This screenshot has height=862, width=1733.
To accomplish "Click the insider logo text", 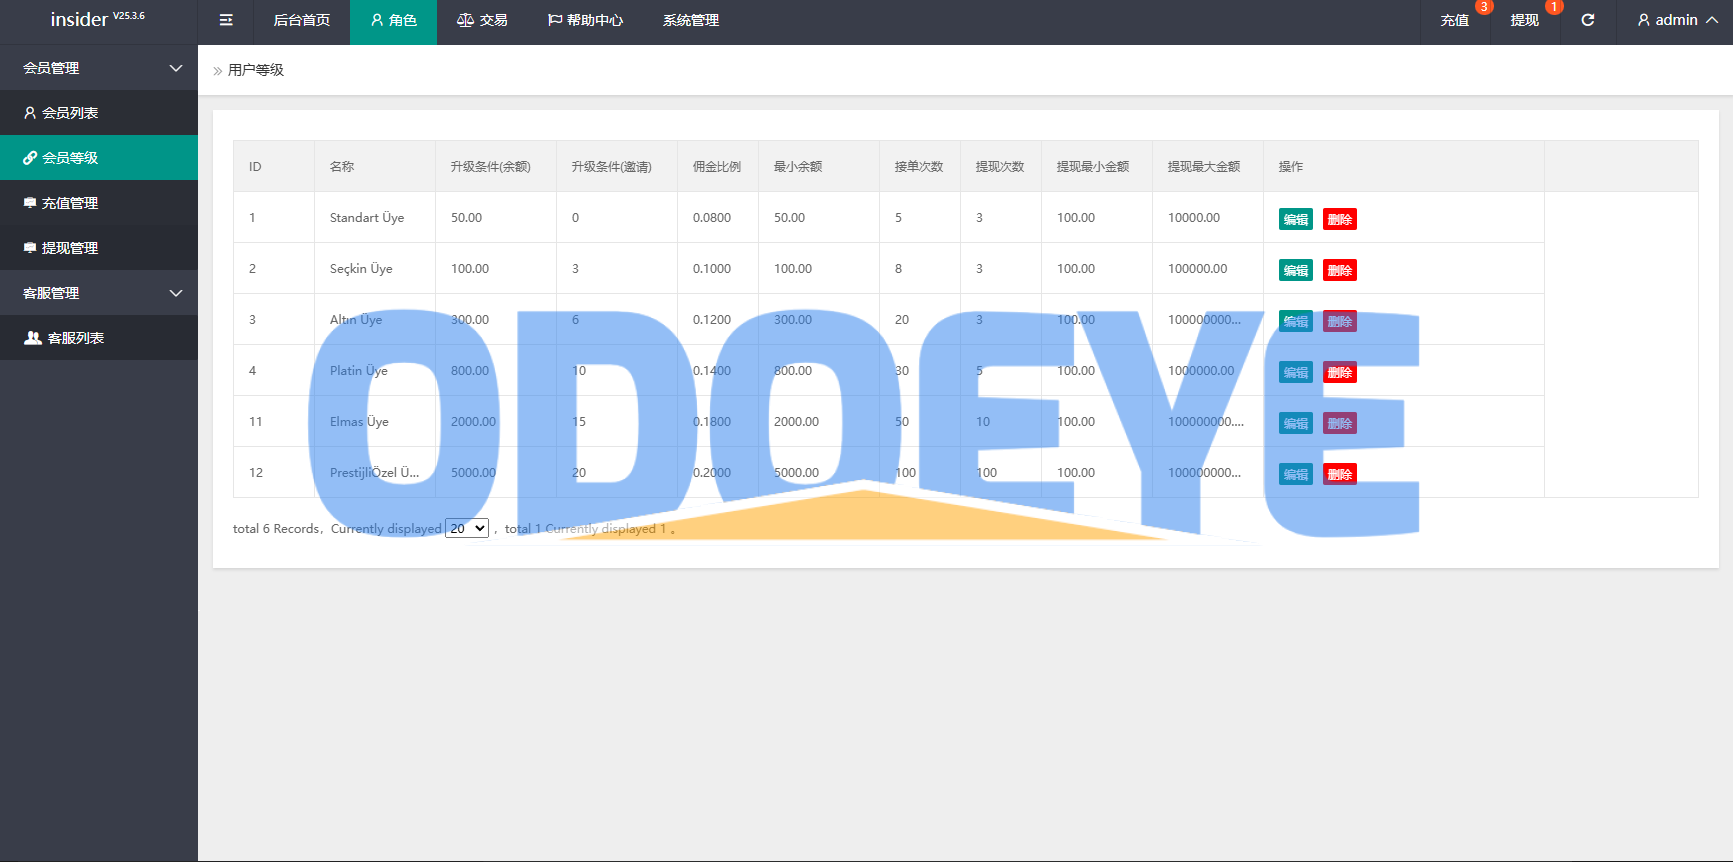I will 80,20.
